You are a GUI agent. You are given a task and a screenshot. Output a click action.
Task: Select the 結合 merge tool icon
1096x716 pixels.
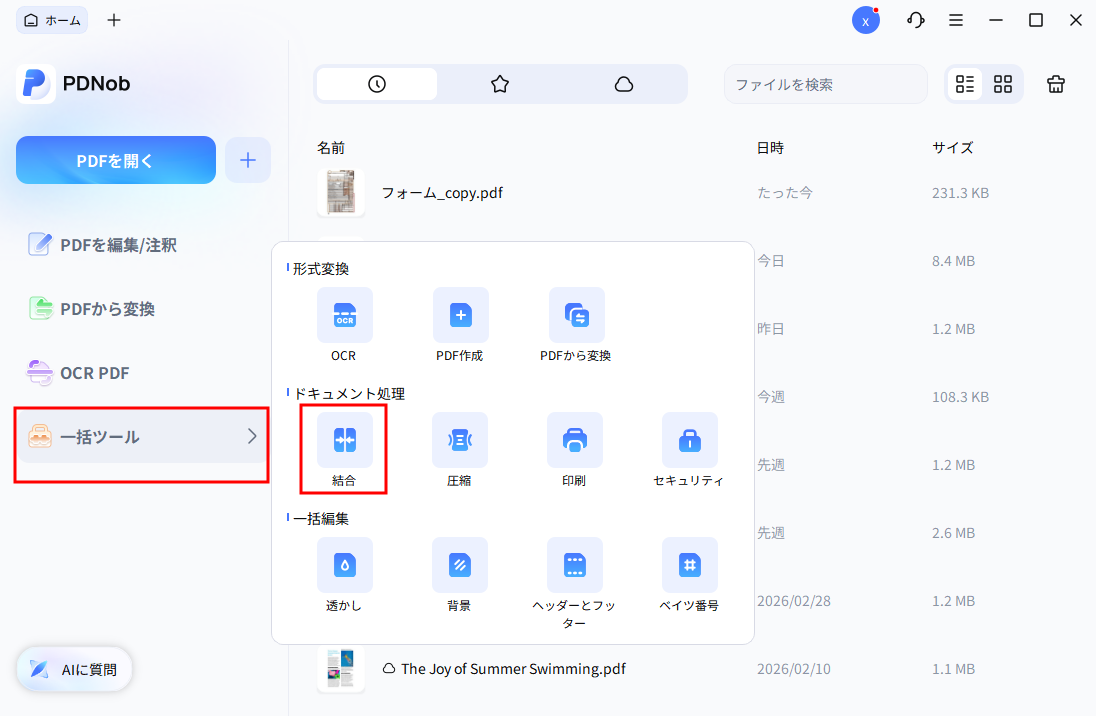[344, 440]
